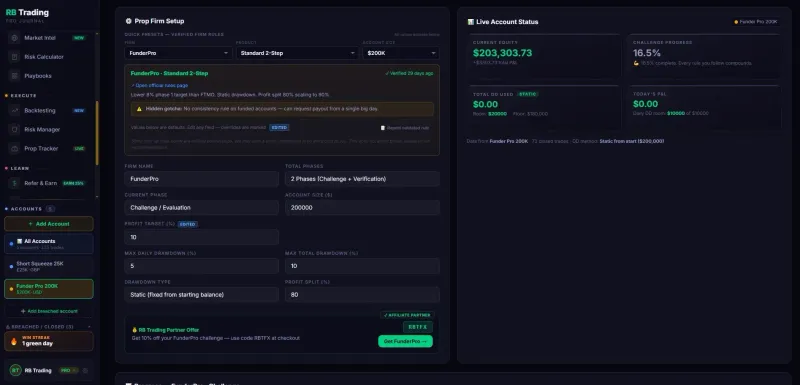Click the Firm Name input field
The image size is (800, 385).
click(202, 179)
